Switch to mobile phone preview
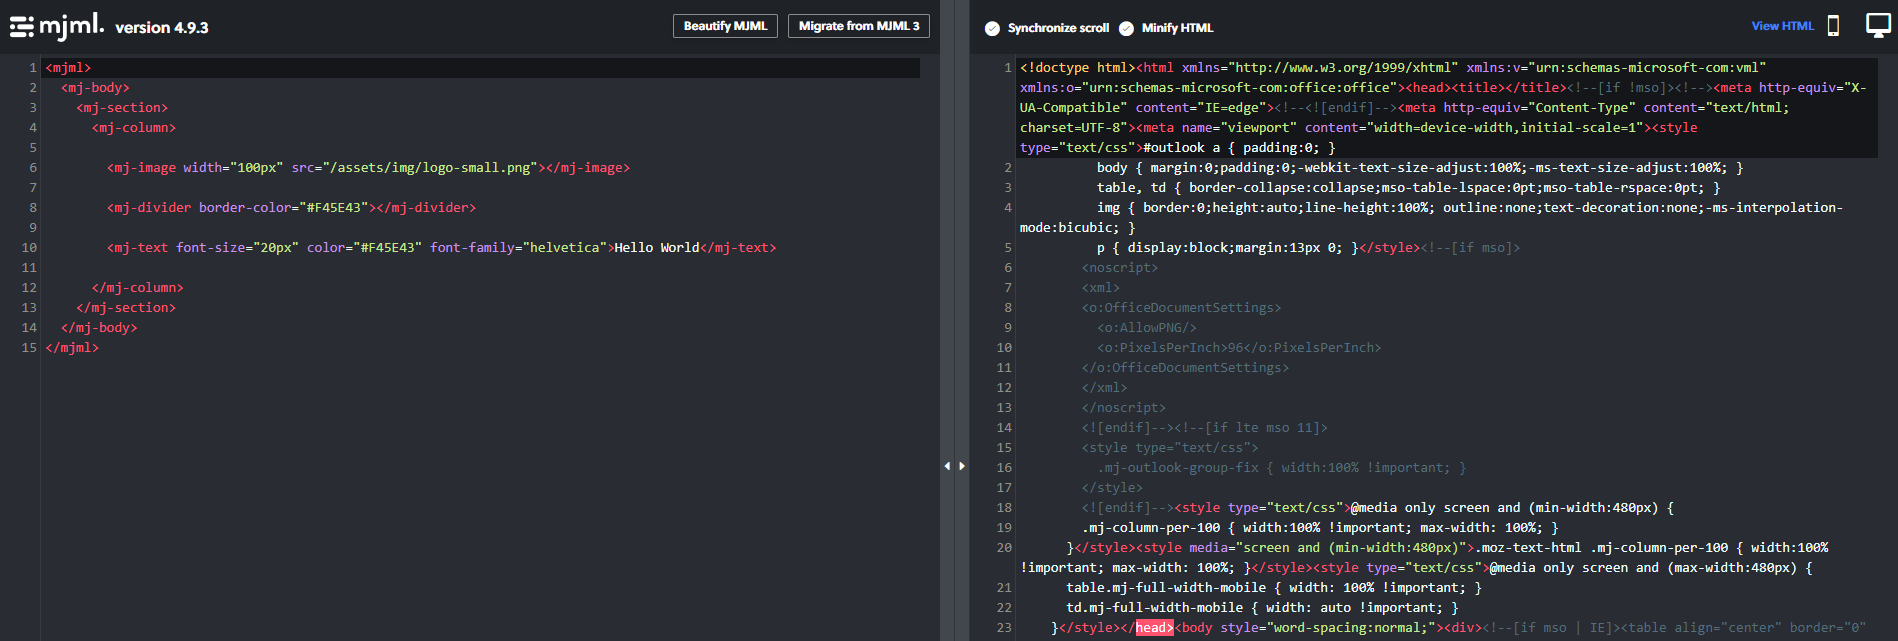The height and width of the screenshot is (641, 1898). pos(1833,26)
